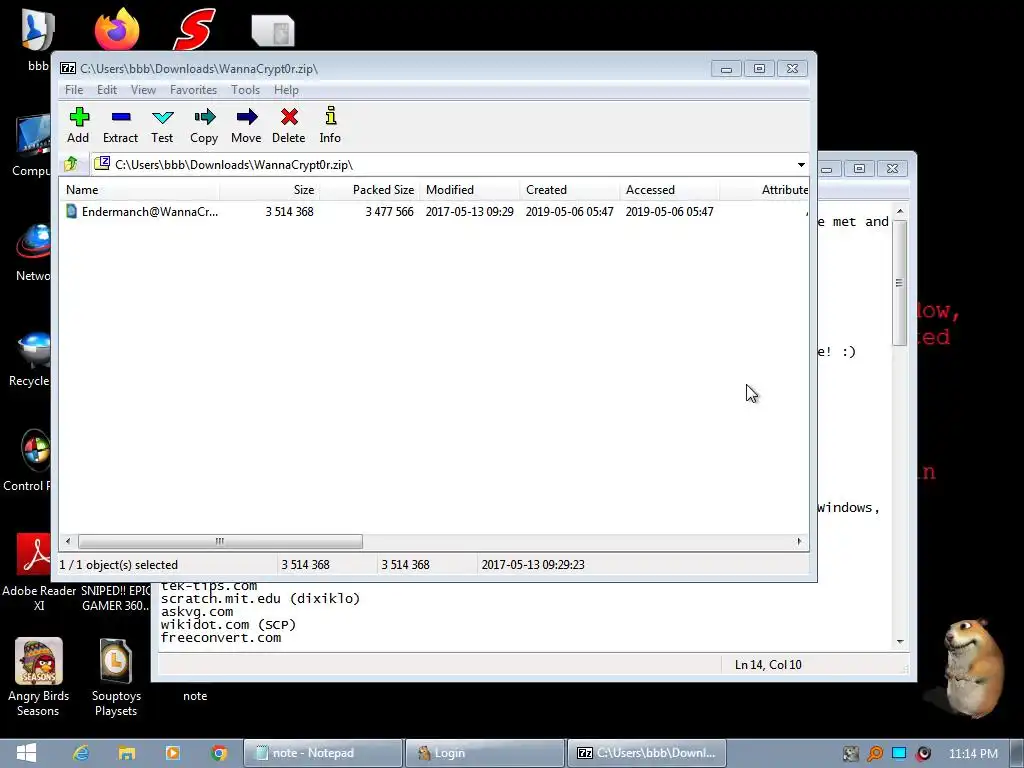1024x768 pixels.
Task: Switch to the Login taskbar button
Action: coord(484,753)
